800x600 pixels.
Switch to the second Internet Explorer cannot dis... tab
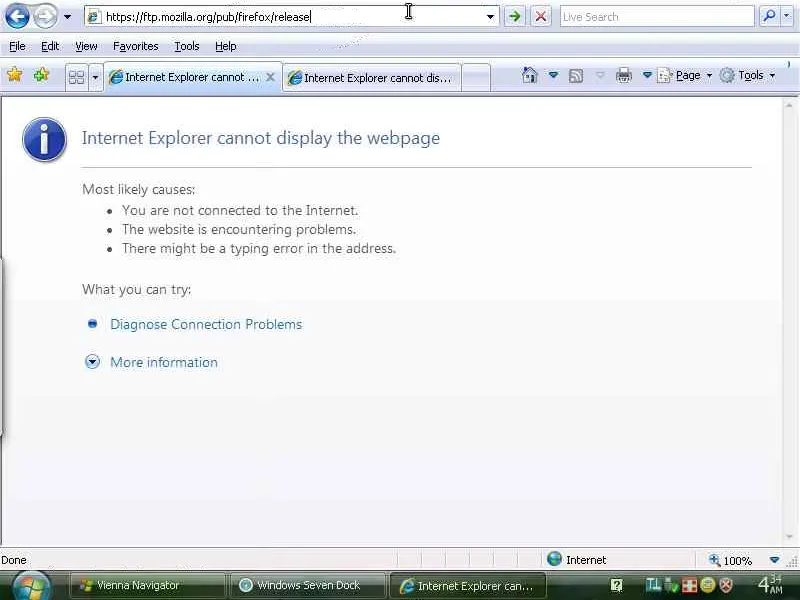(371, 78)
